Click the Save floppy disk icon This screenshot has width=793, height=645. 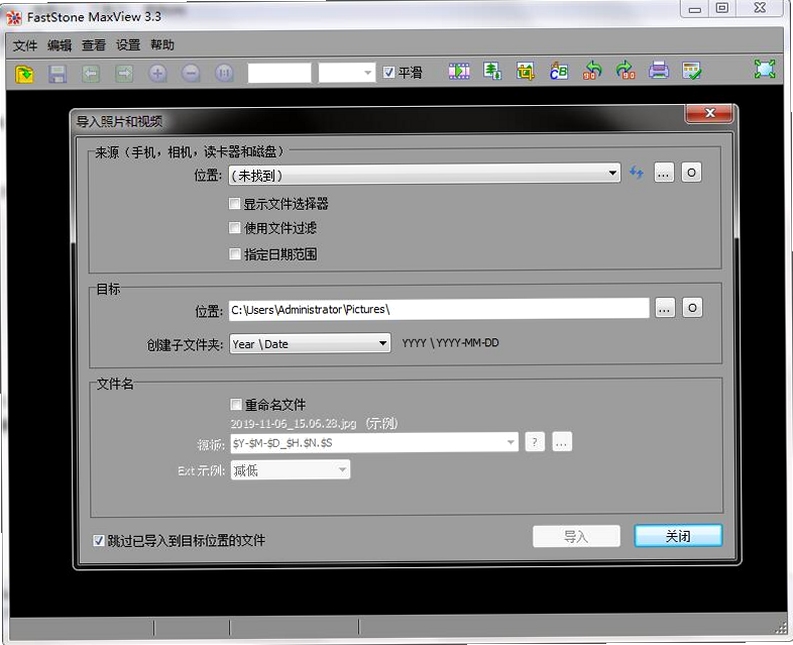point(58,74)
